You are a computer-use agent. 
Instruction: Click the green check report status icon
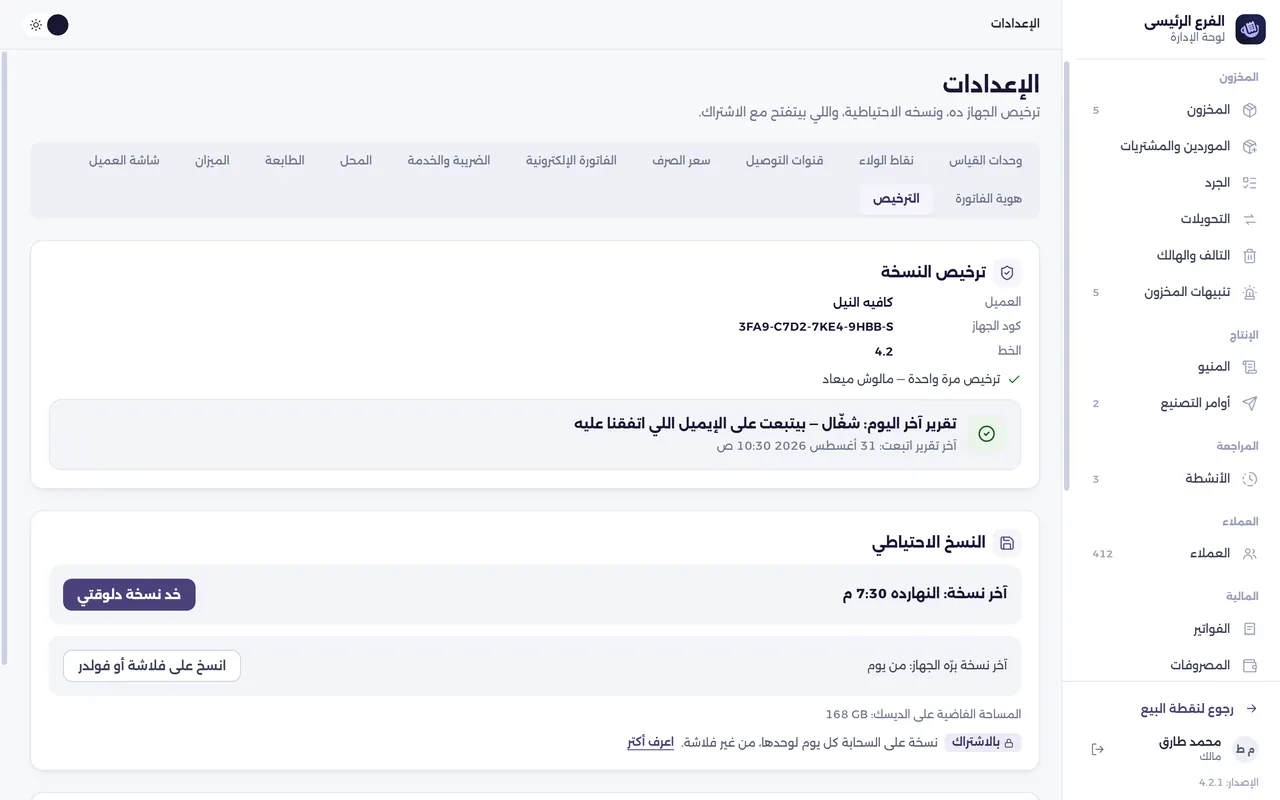pyautogui.click(x=987, y=434)
